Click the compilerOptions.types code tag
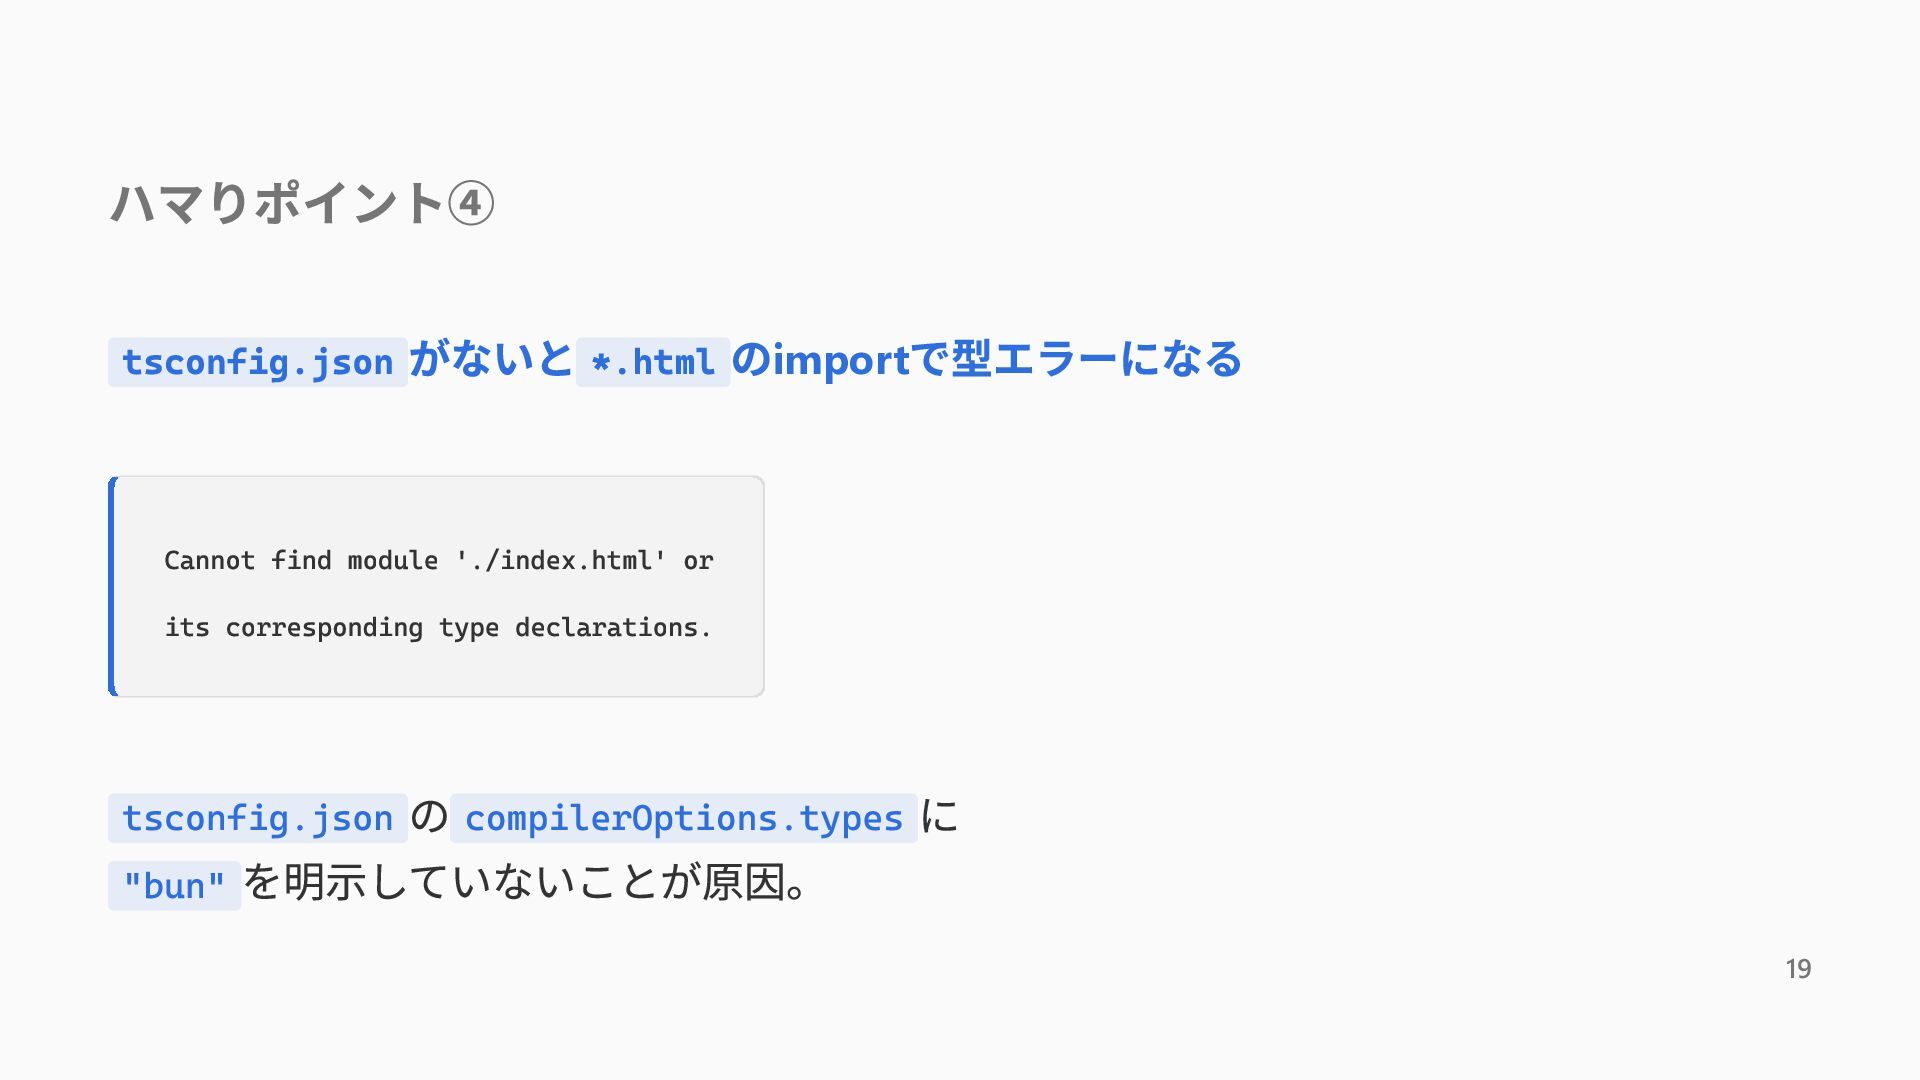1920x1080 pixels. coord(684,818)
